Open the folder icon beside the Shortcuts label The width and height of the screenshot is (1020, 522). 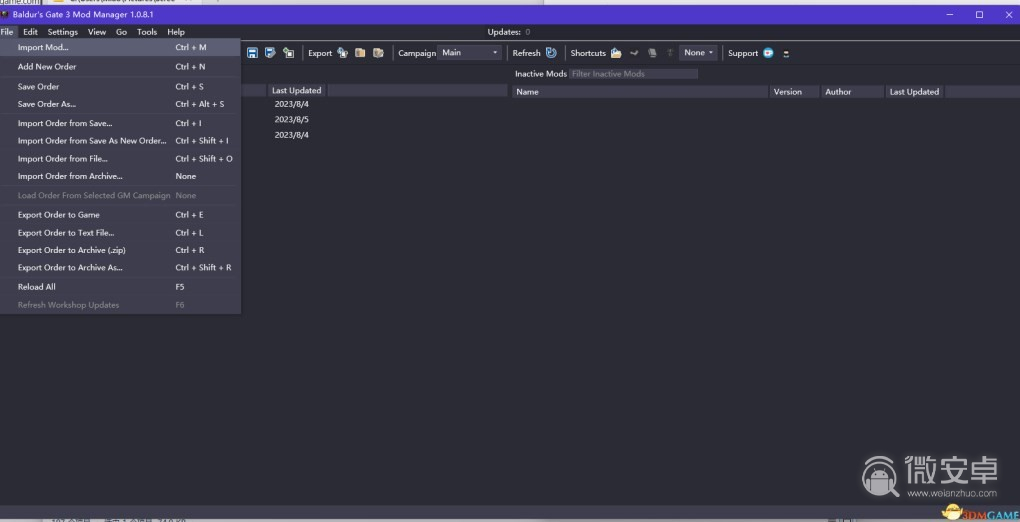coord(616,53)
